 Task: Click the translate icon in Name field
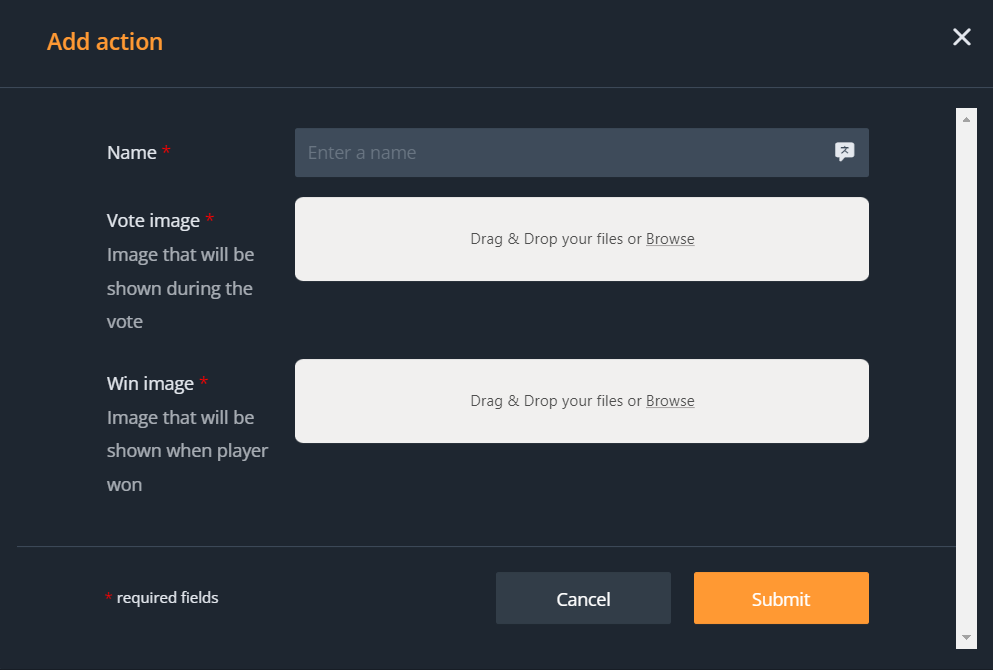tap(845, 152)
